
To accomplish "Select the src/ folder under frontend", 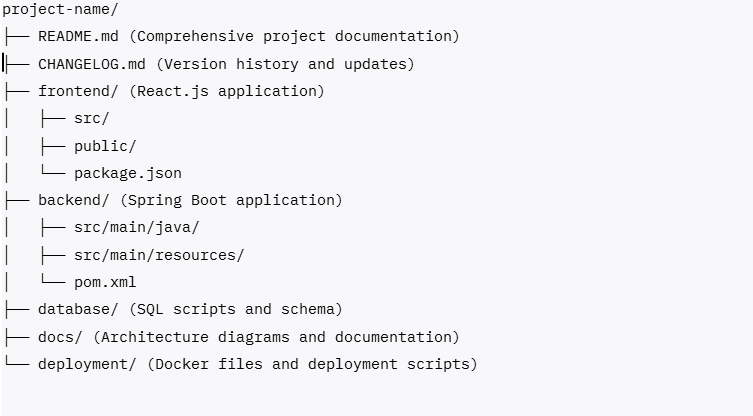I will [x=92, y=118].
